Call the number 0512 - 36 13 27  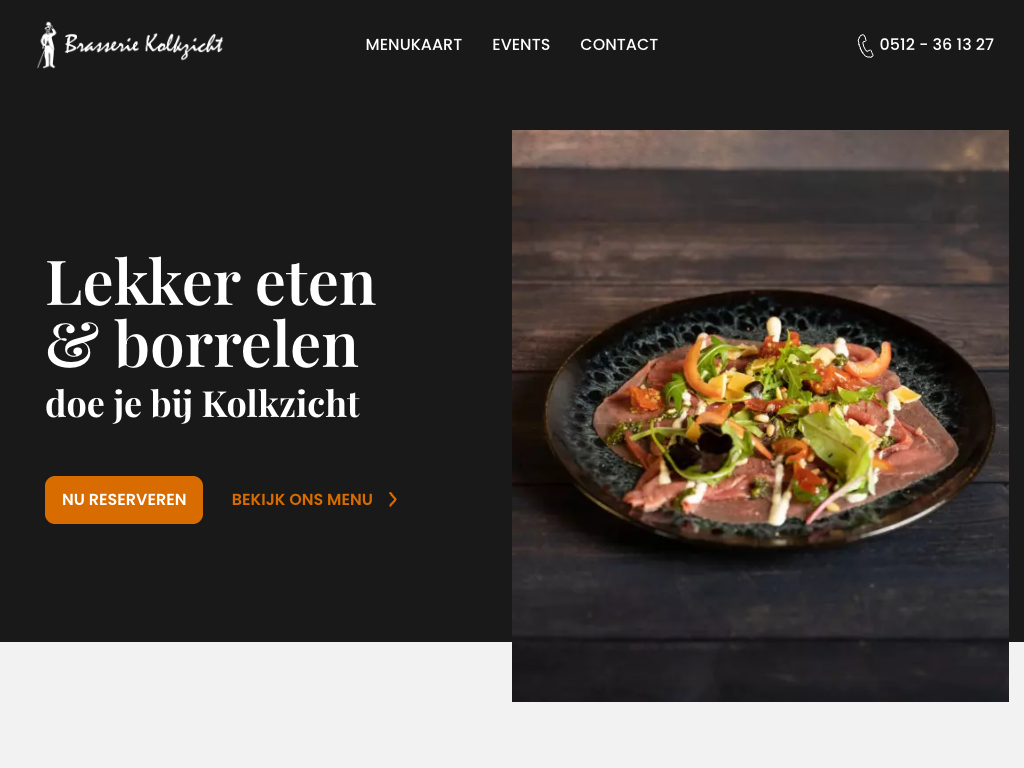pos(936,44)
